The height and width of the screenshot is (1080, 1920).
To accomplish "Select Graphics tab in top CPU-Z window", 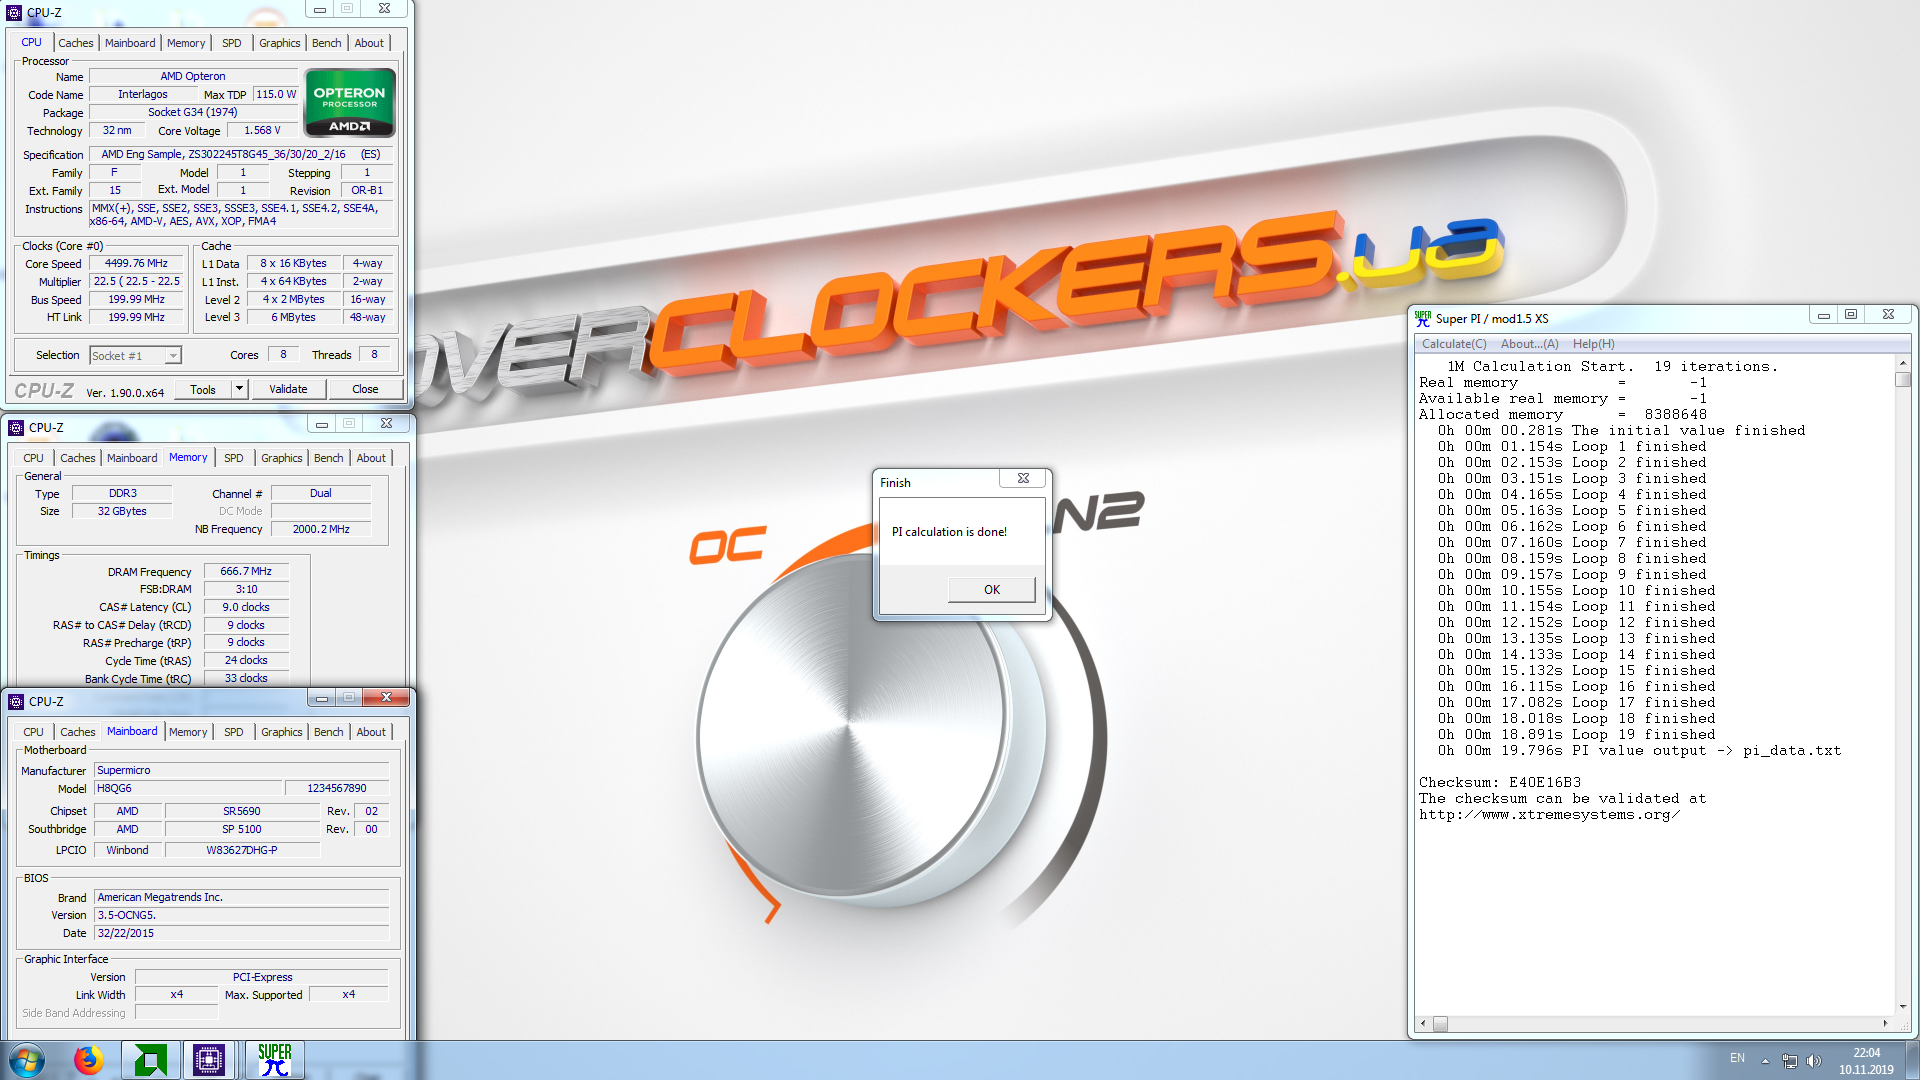I will coord(279,43).
